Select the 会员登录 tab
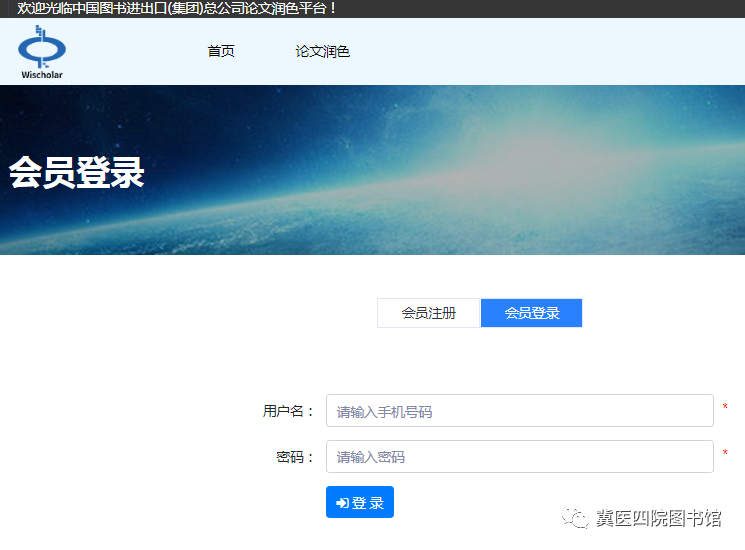Viewport: 745px width, 550px height. click(532, 313)
